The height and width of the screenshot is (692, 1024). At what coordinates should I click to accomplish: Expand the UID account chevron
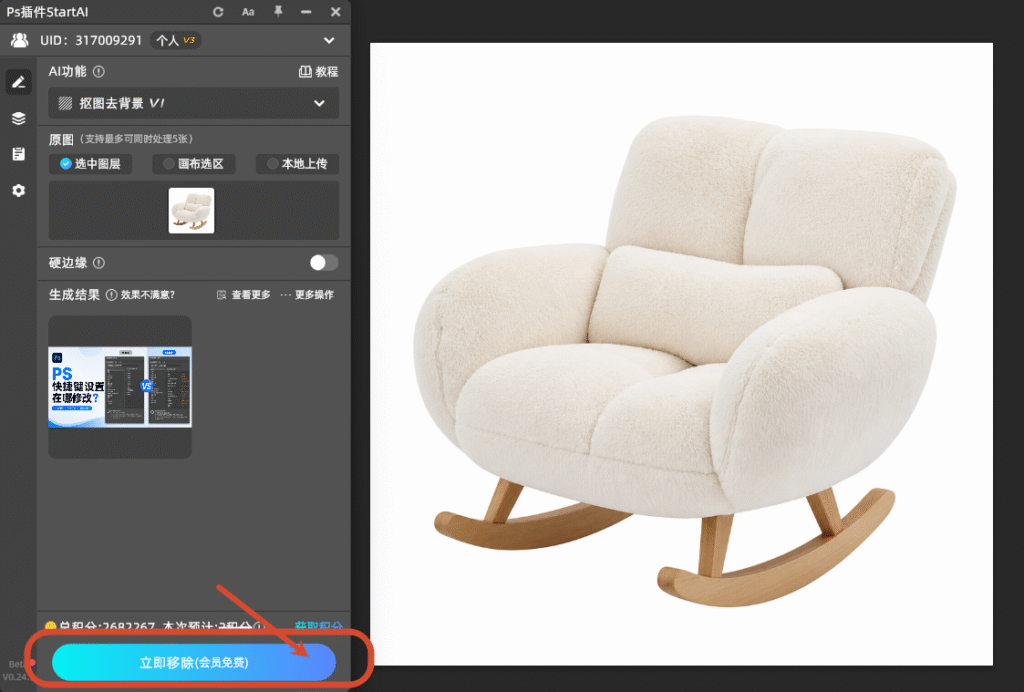[x=329, y=40]
